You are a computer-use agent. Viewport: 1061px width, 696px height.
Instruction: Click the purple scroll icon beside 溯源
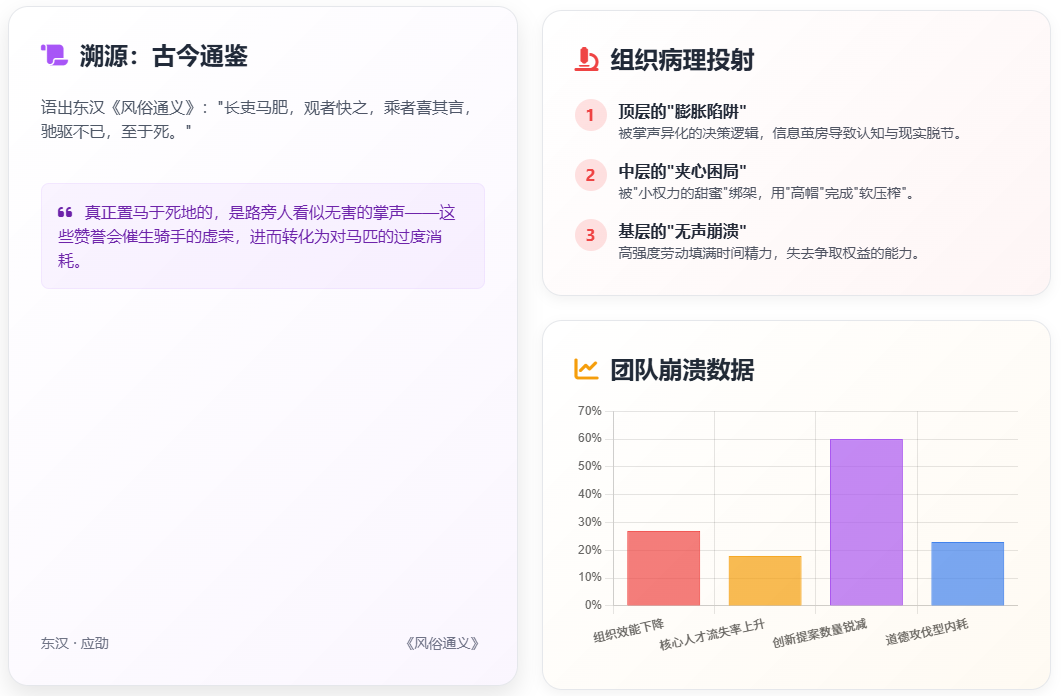coord(54,55)
